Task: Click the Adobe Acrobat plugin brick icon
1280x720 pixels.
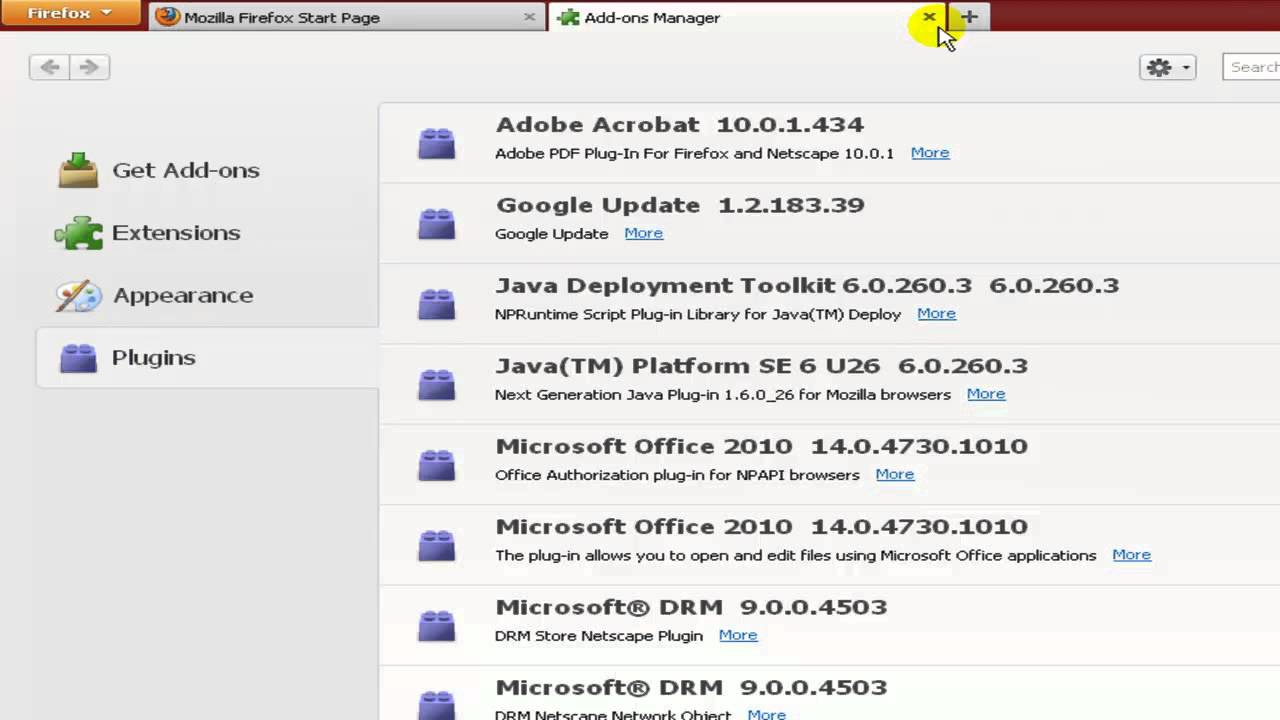Action: [436, 143]
